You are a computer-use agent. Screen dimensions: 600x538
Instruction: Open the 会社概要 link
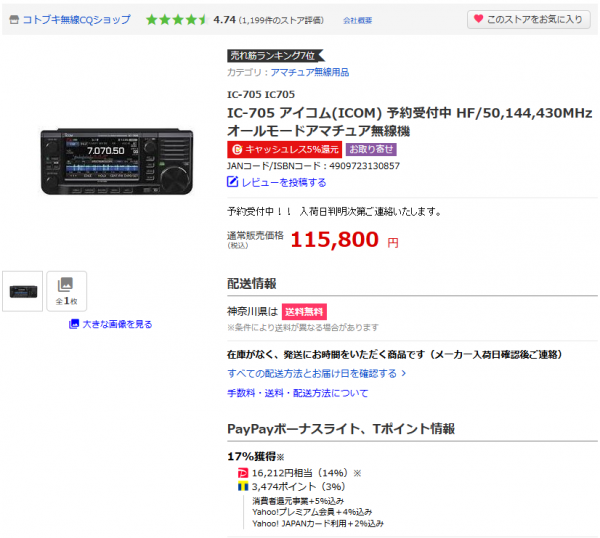coord(357,20)
